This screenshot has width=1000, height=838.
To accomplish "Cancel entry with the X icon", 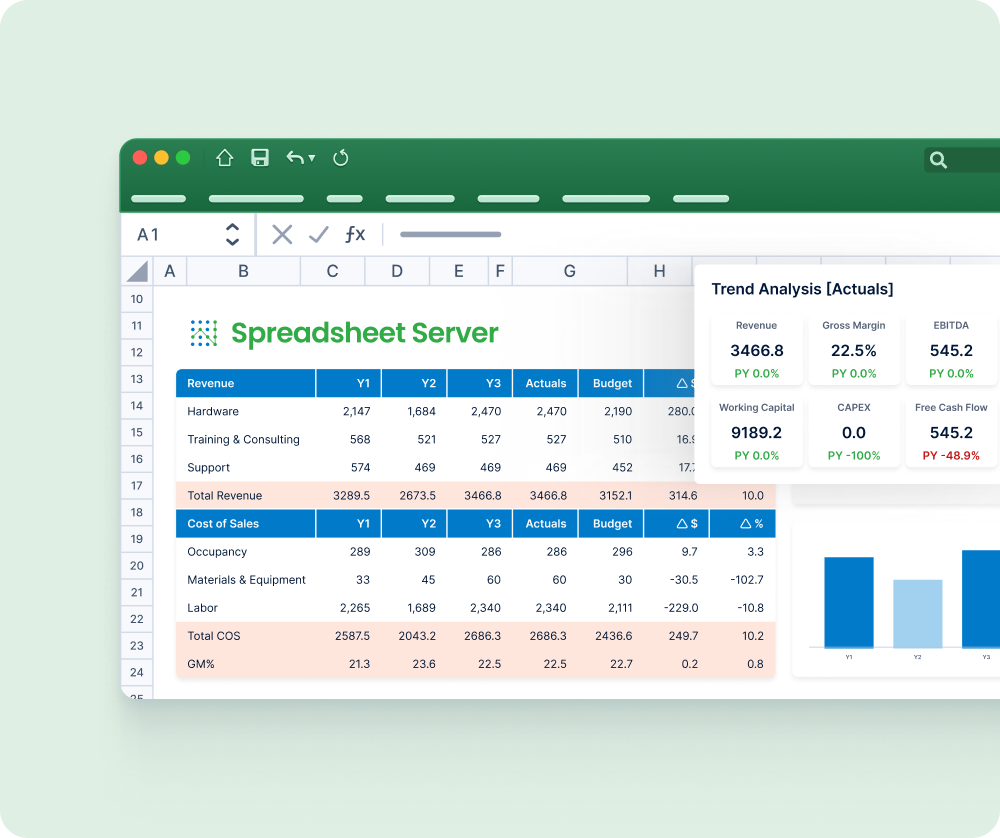I will coord(282,234).
